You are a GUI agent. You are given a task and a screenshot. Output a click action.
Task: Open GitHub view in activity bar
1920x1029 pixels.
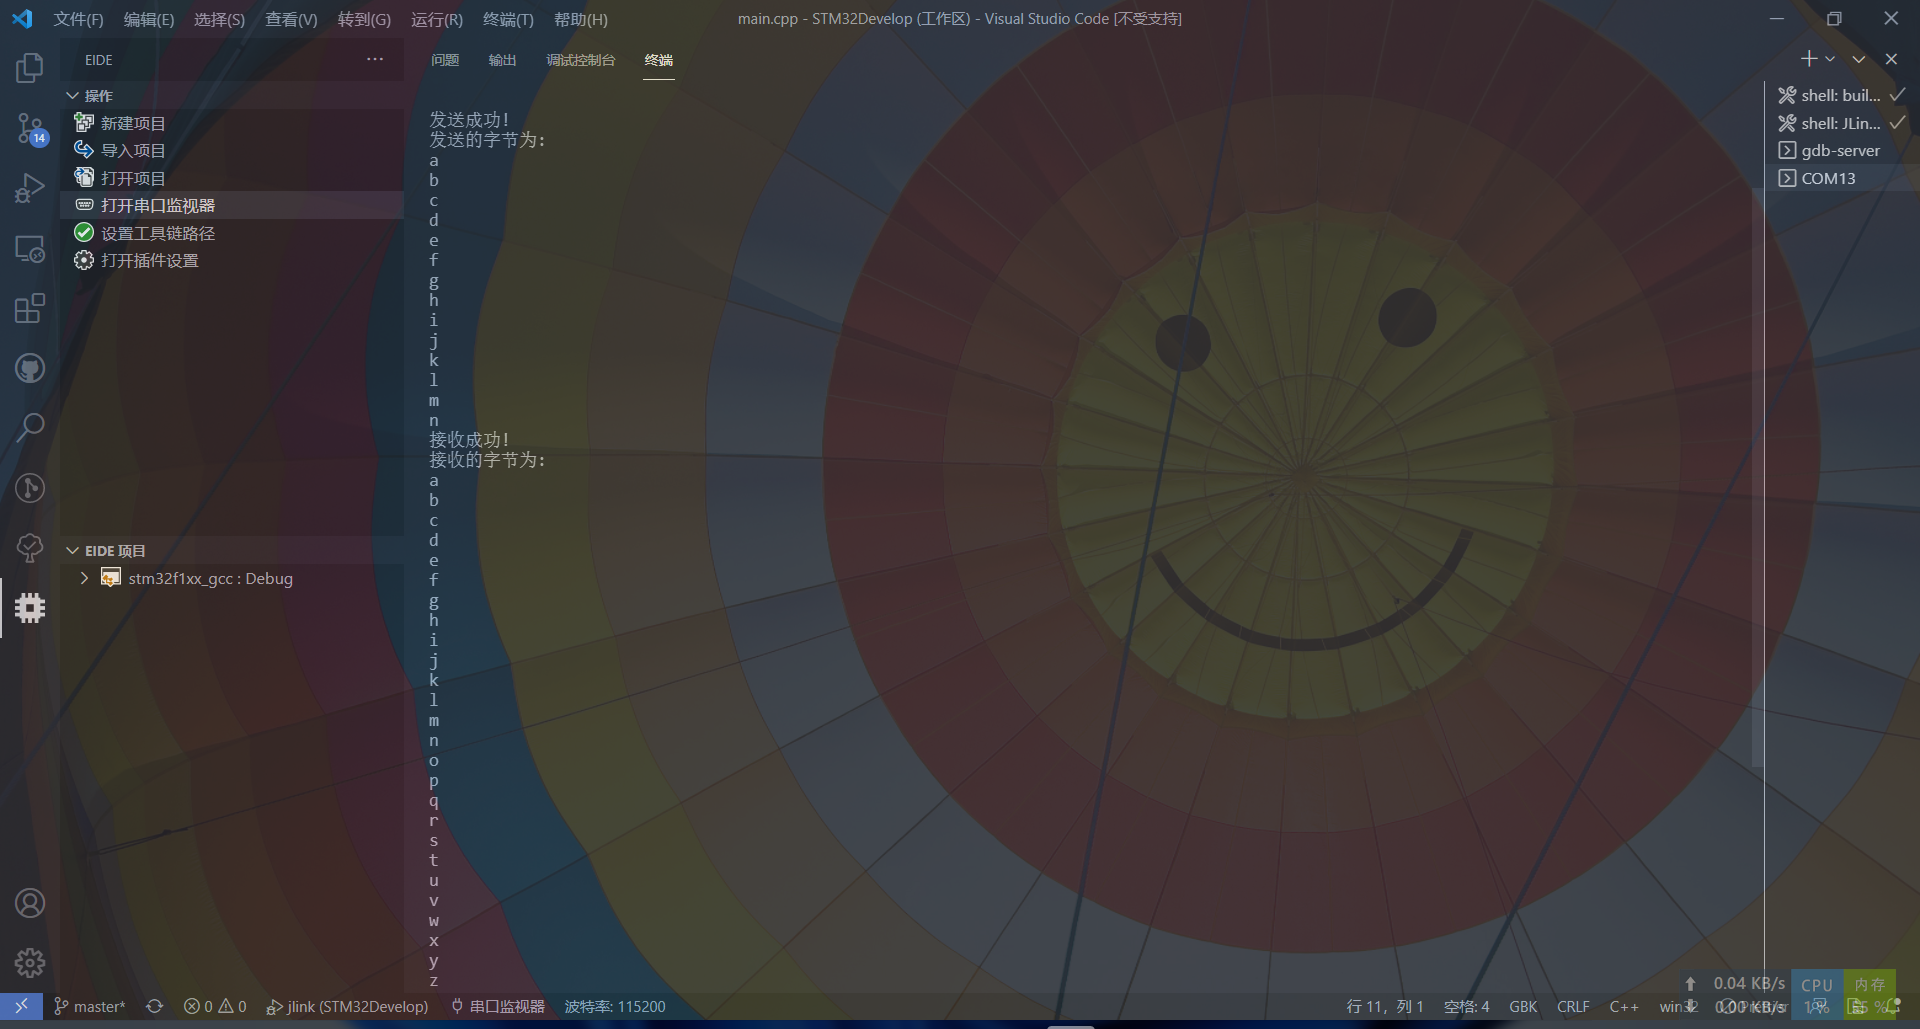(x=30, y=368)
